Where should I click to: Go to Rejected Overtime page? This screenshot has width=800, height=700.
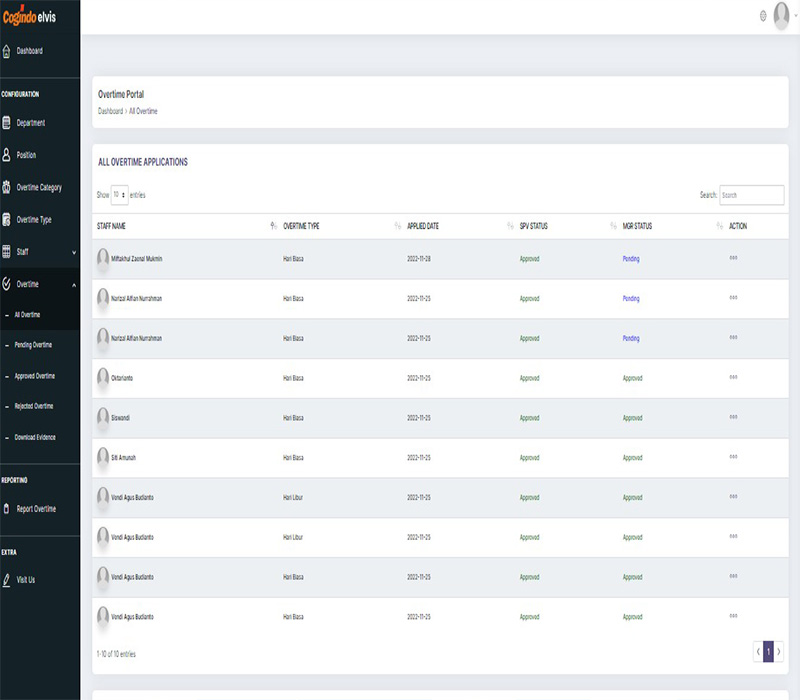point(33,406)
